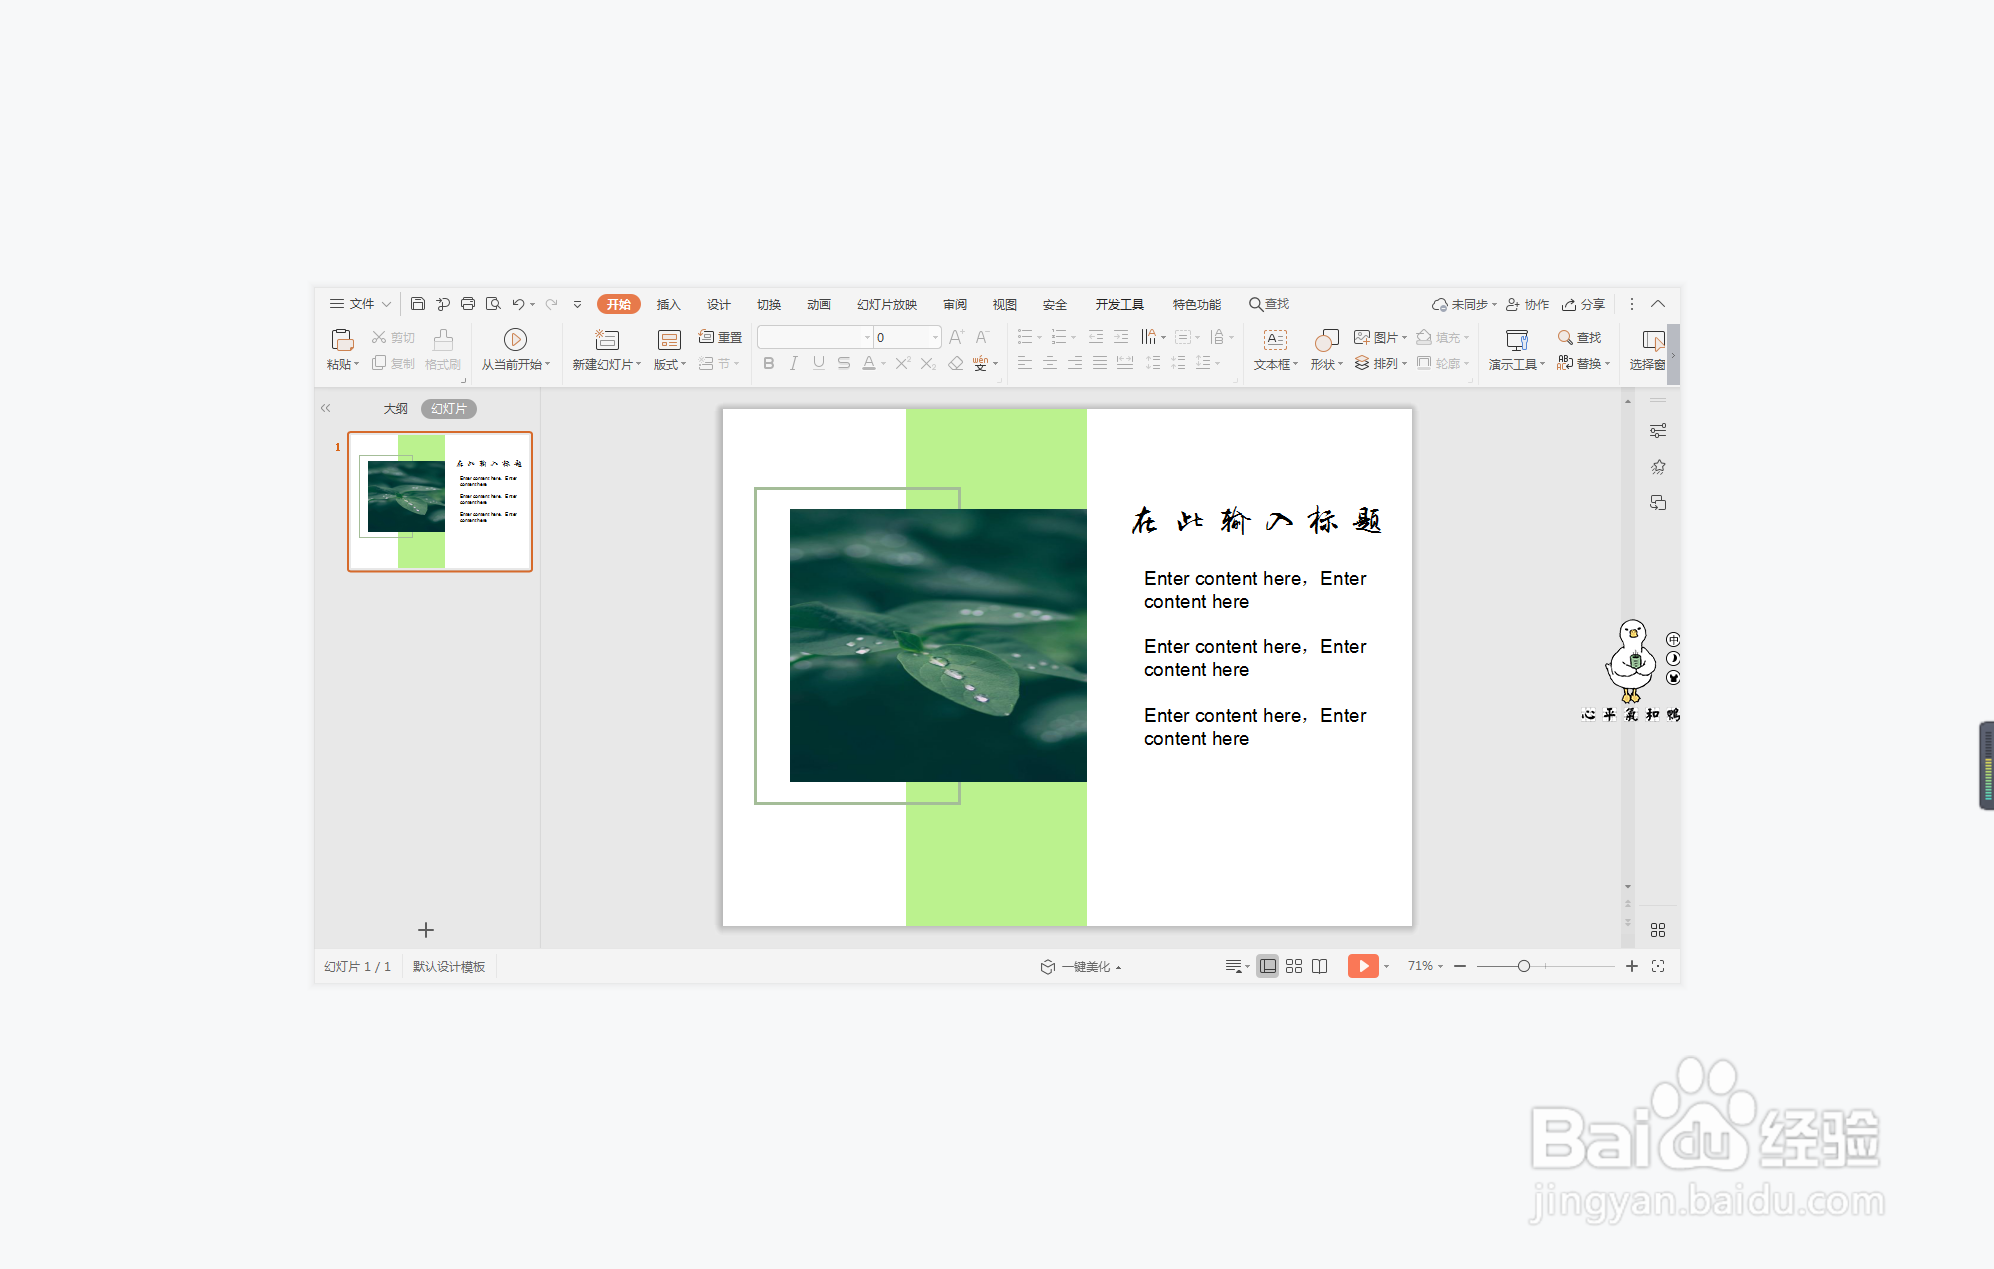
Task: Click the Save icon in quick access toolbar
Action: coord(418,304)
